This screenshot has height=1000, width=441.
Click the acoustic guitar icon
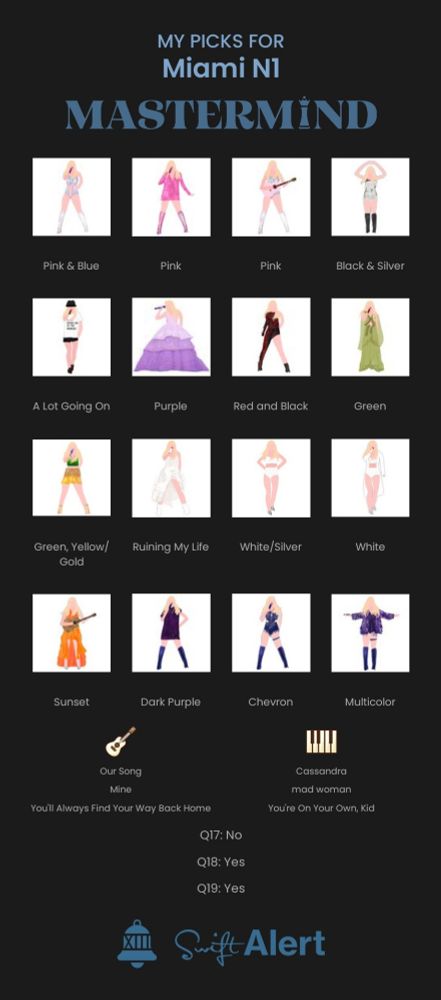pos(121,741)
